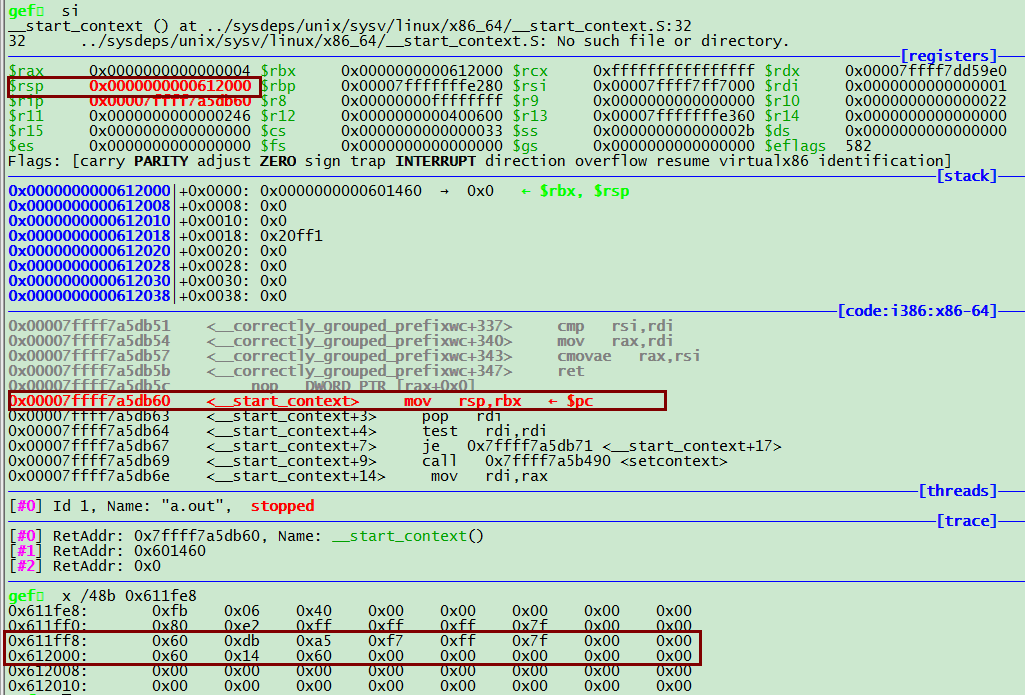The width and height of the screenshot is (1025, 695).
Task: Select the highlighted $rsp register value
Action: pos(170,86)
